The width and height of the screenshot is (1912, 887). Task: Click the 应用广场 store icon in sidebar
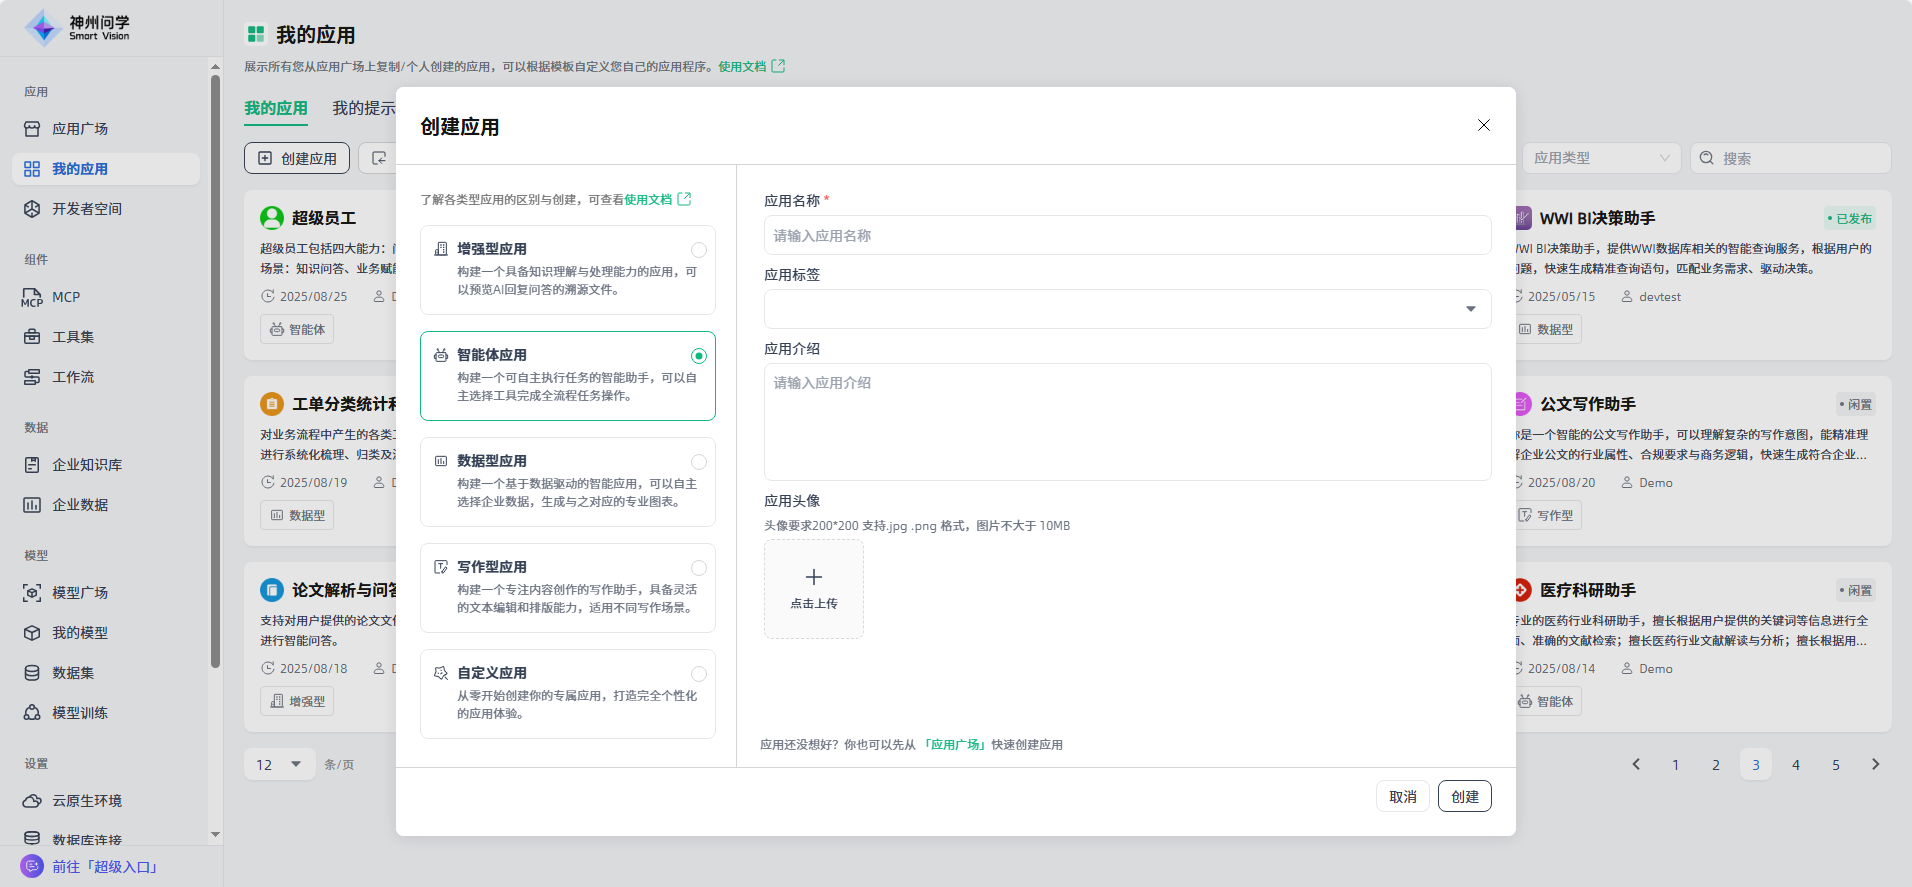point(32,129)
